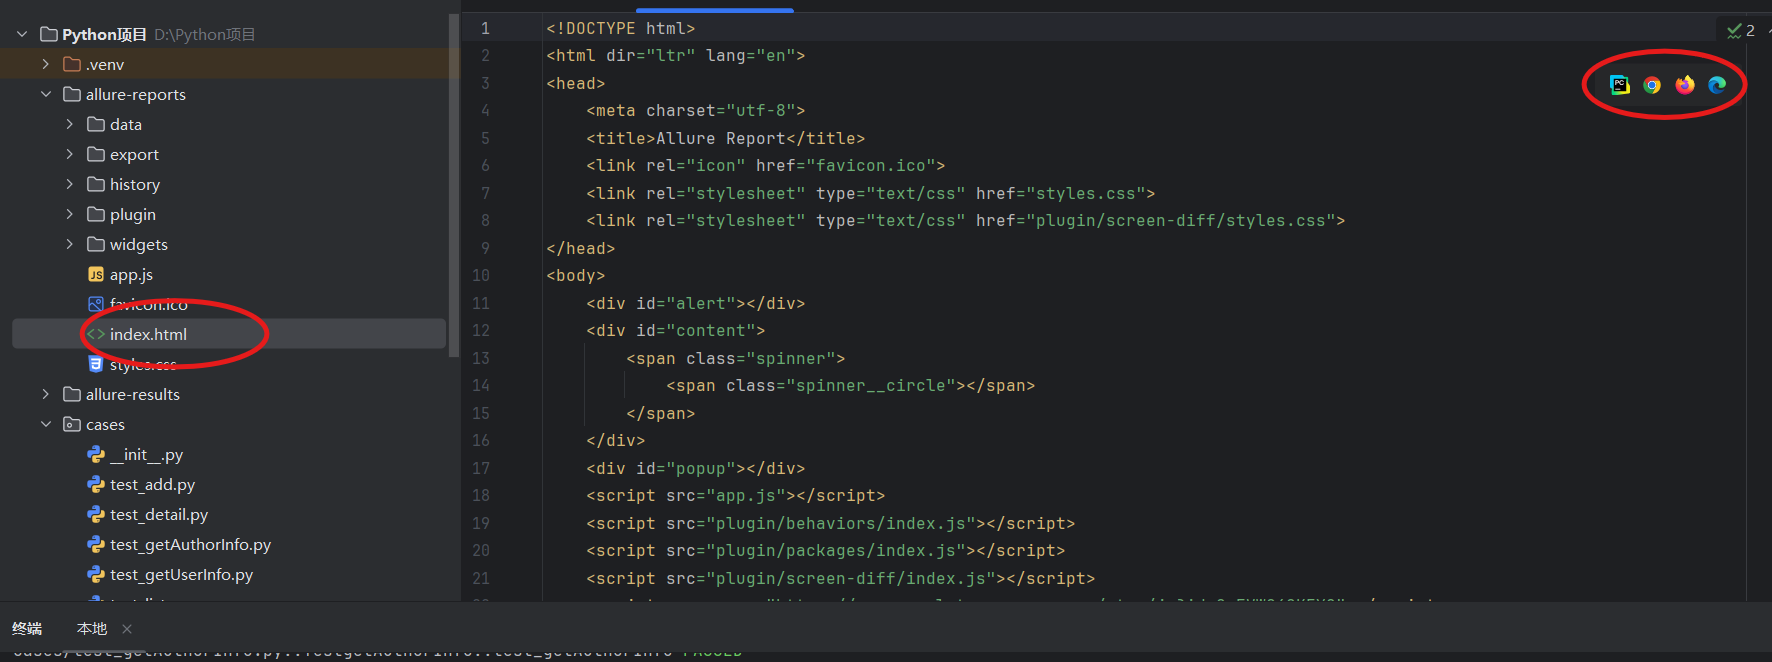Viewport: 1772px width, 662px height.
Task: Collapse the cases folder
Action: [x=46, y=424]
